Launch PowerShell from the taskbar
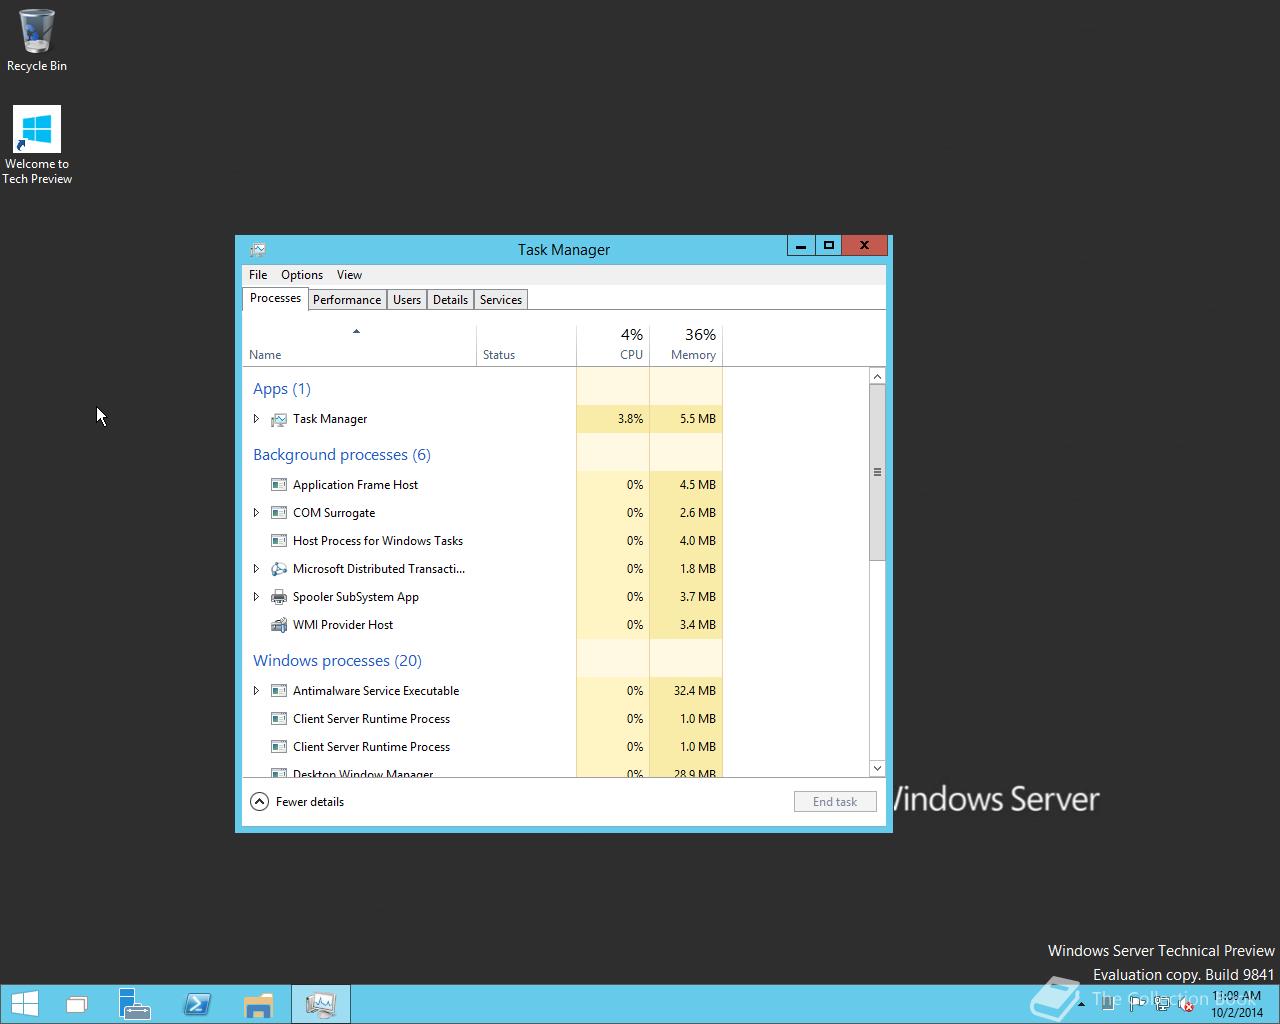This screenshot has width=1280, height=1024. [197, 1004]
